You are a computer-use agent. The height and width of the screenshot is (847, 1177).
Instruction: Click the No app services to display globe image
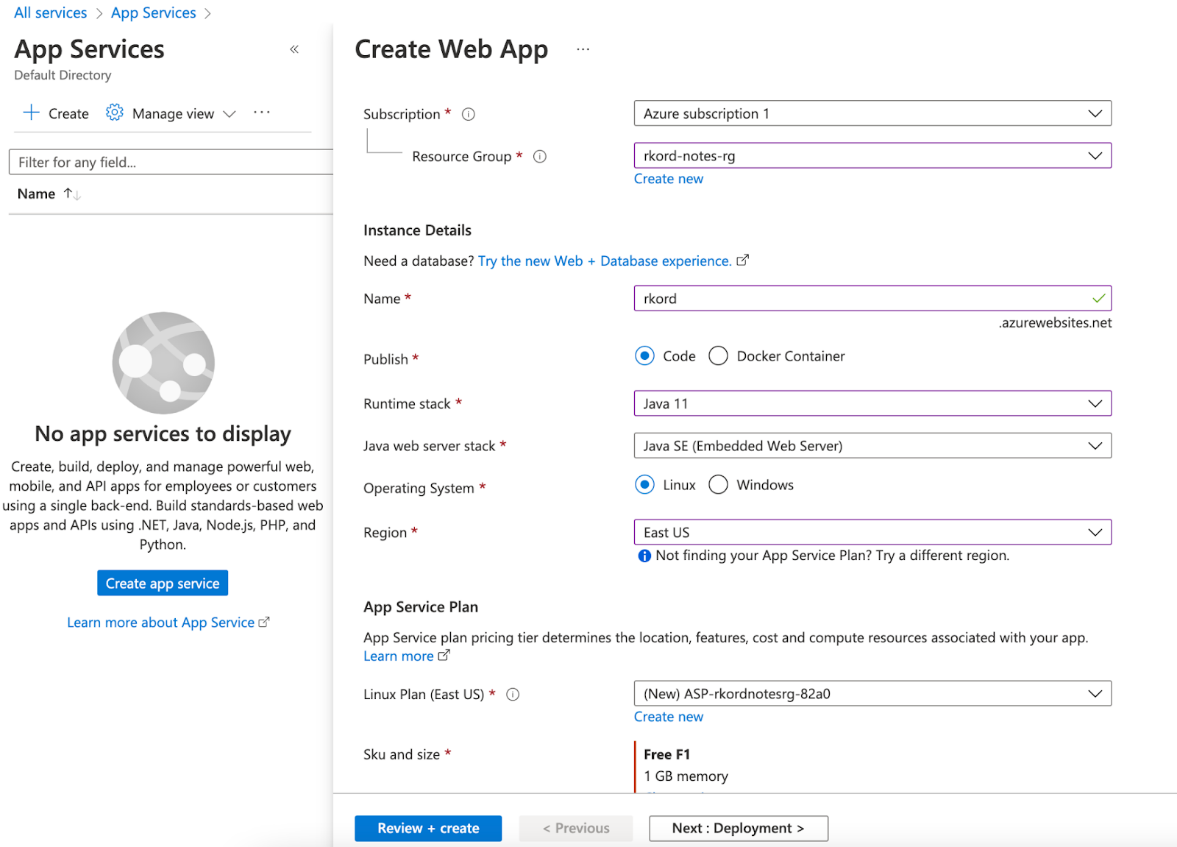click(163, 363)
